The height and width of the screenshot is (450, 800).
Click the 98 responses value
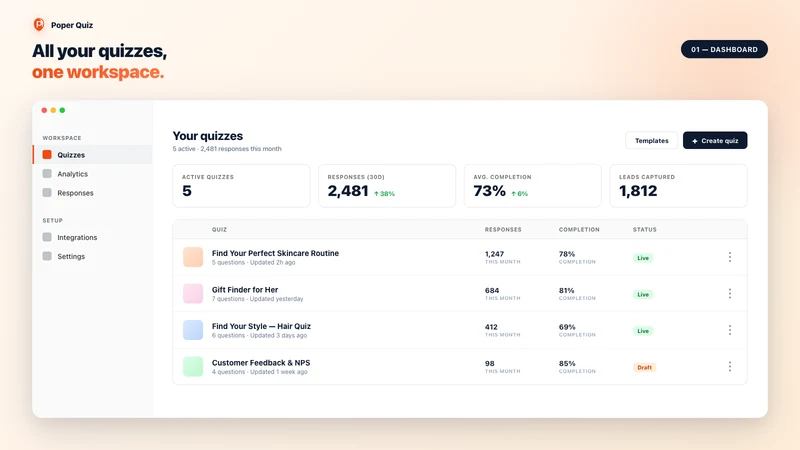(x=489, y=363)
